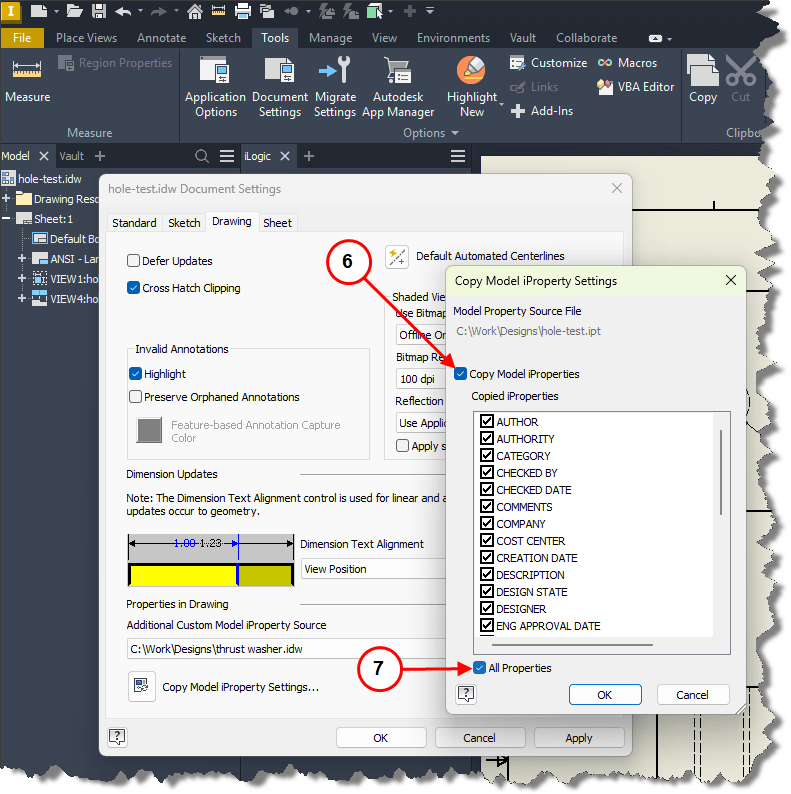Open the Dimension Text Alignment View Position dropdown
The image size is (791, 794).
(373, 569)
